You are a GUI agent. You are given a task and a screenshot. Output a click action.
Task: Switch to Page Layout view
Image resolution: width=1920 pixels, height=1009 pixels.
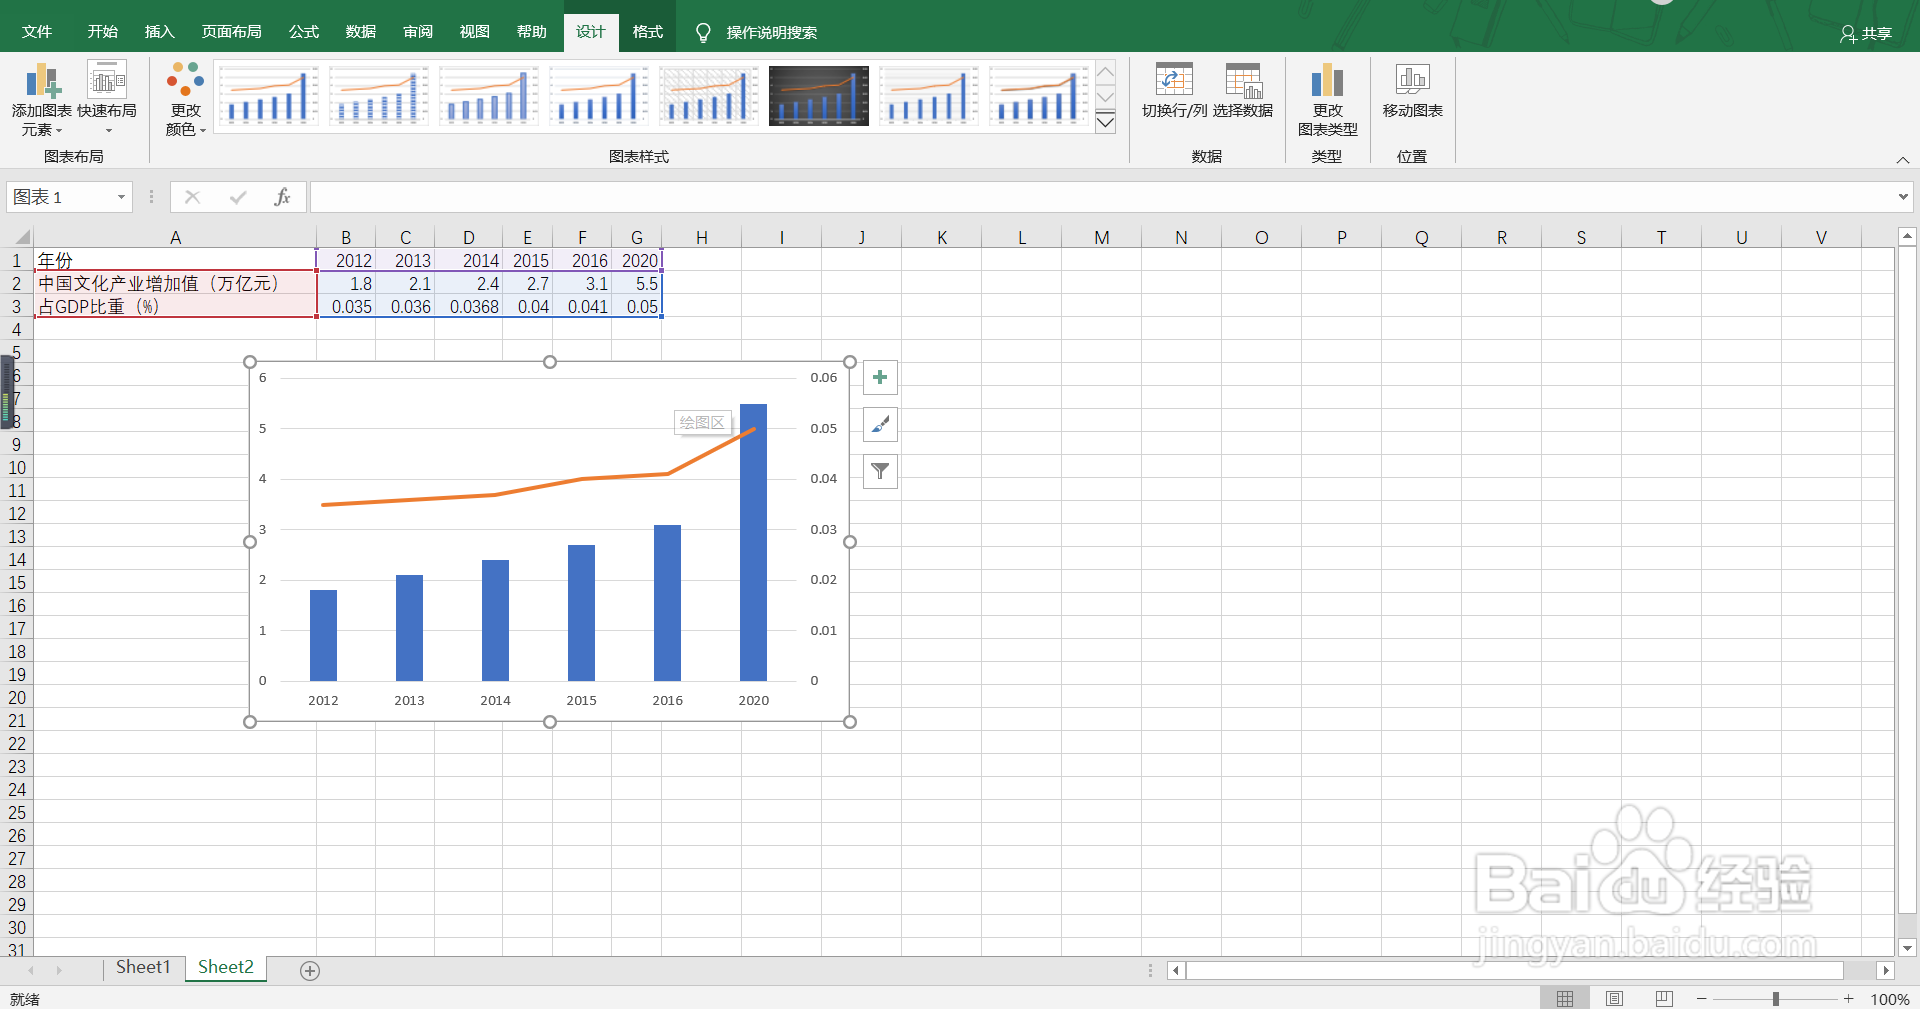[x=1614, y=999]
